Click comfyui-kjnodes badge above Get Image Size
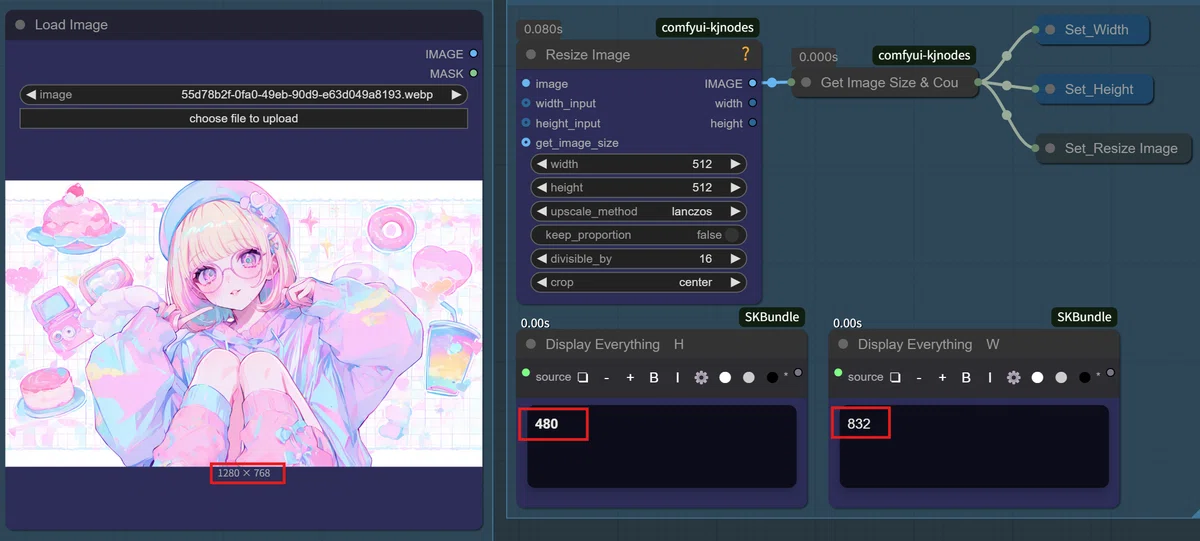Image resolution: width=1200 pixels, height=541 pixels. (924, 56)
